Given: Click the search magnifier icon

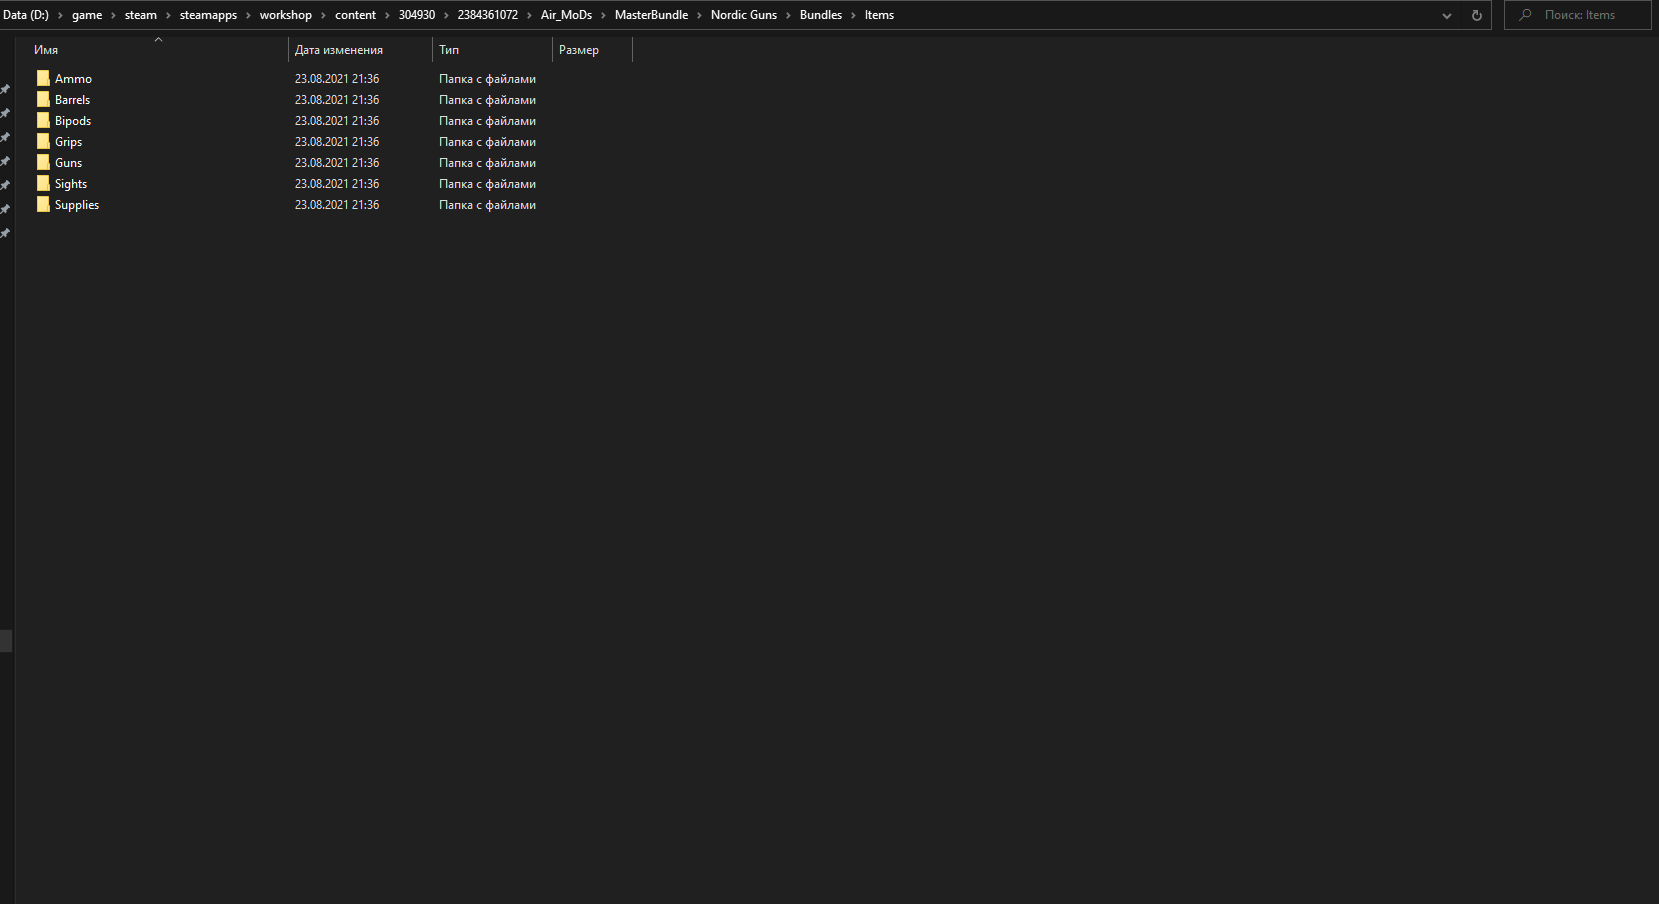Looking at the screenshot, I should pyautogui.click(x=1525, y=15).
